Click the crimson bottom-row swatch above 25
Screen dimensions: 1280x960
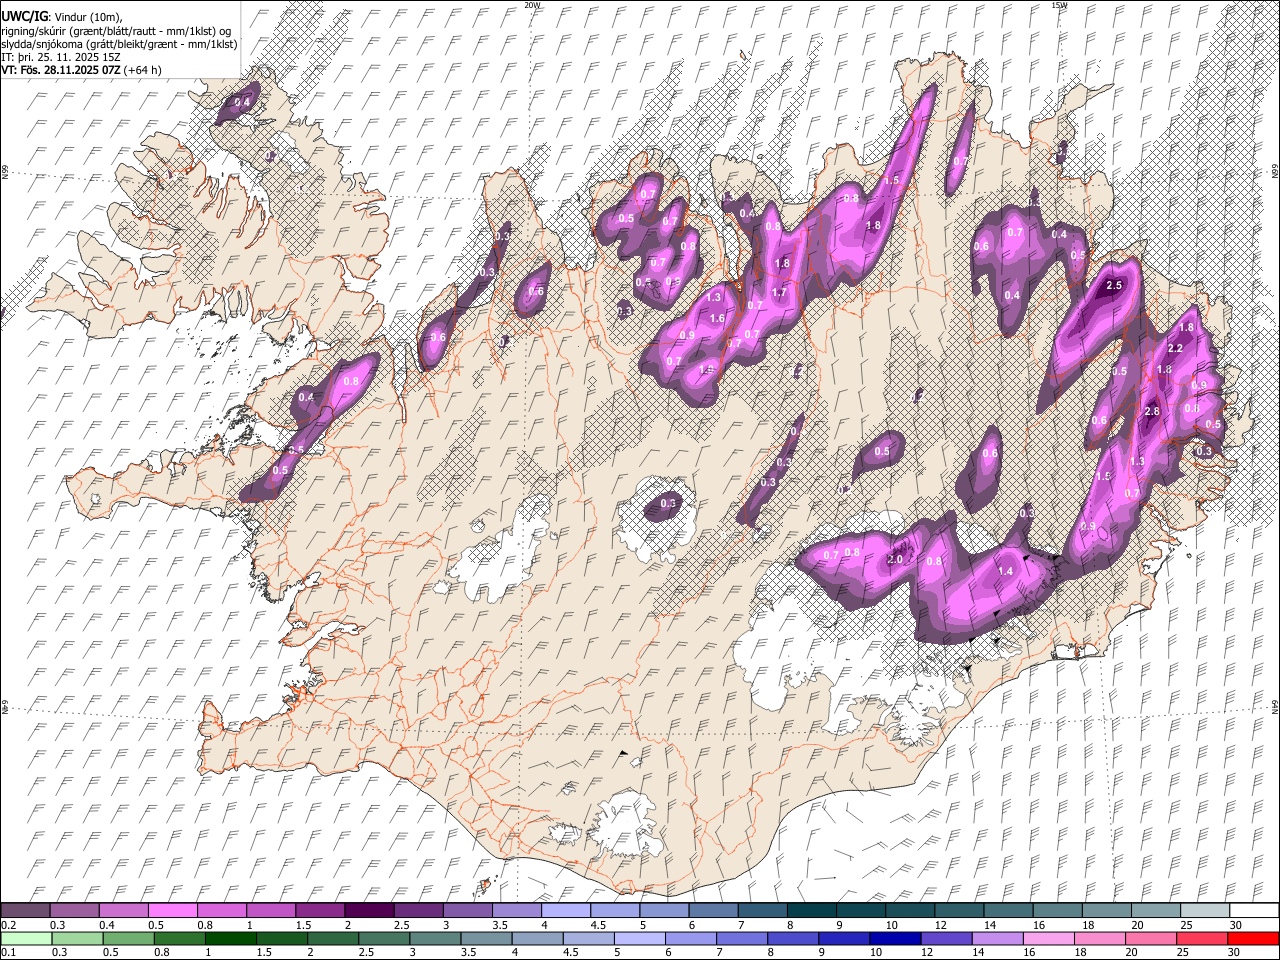pos(1203,938)
